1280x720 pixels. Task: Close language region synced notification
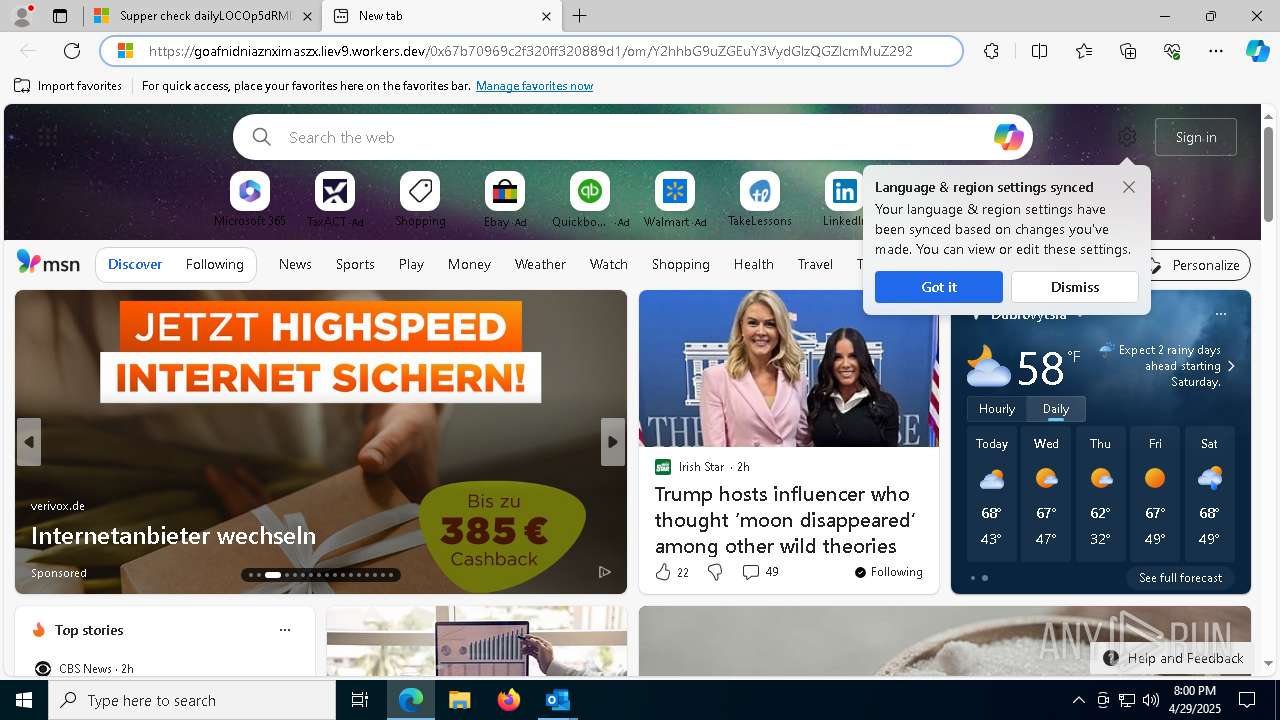point(1129,187)
